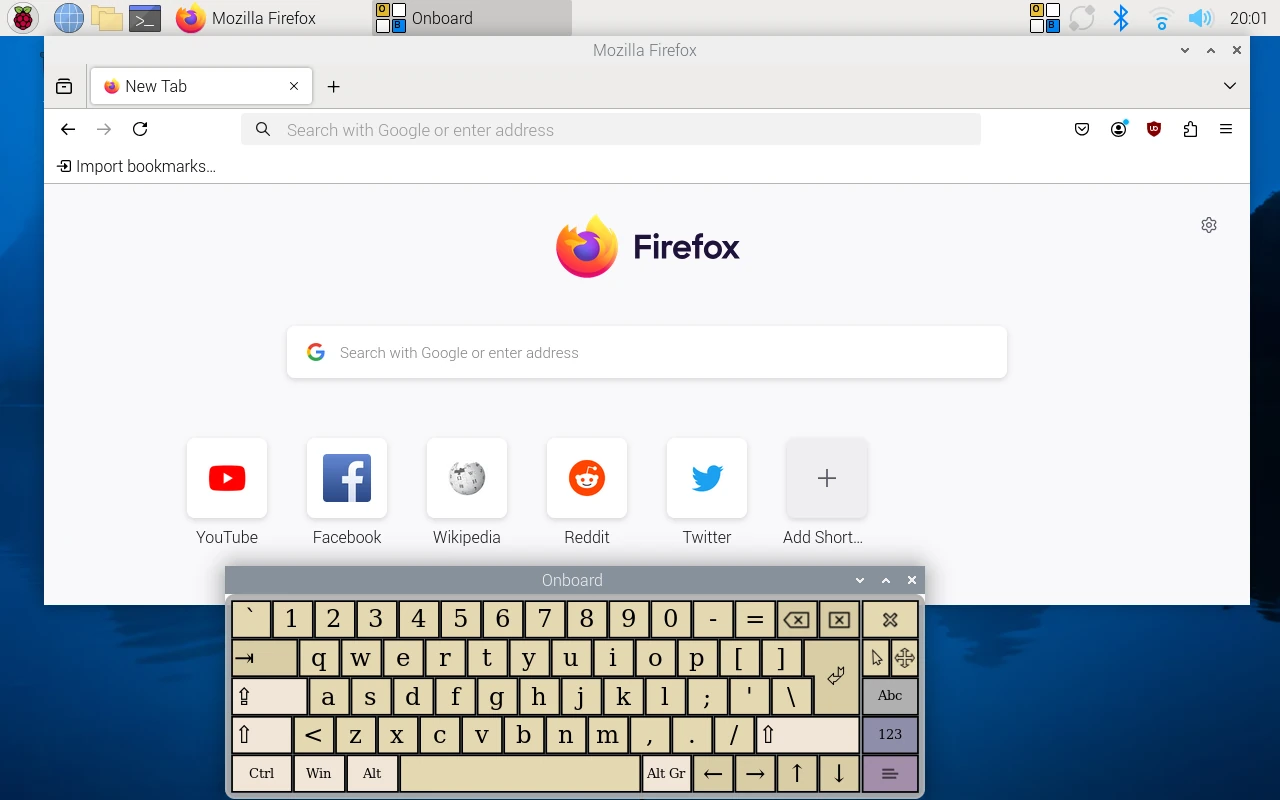
Task: Click backspace key on Onboard keyboard
Action: [x=796, y=620]
